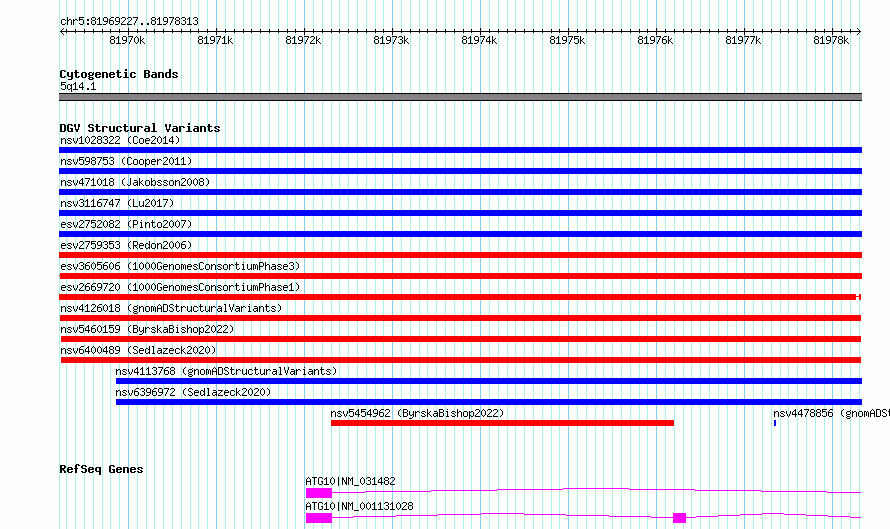This screenshot has height=529, width=890.
Task: Click the red bar under nsv5460159
Action: [x=461, y=339]
